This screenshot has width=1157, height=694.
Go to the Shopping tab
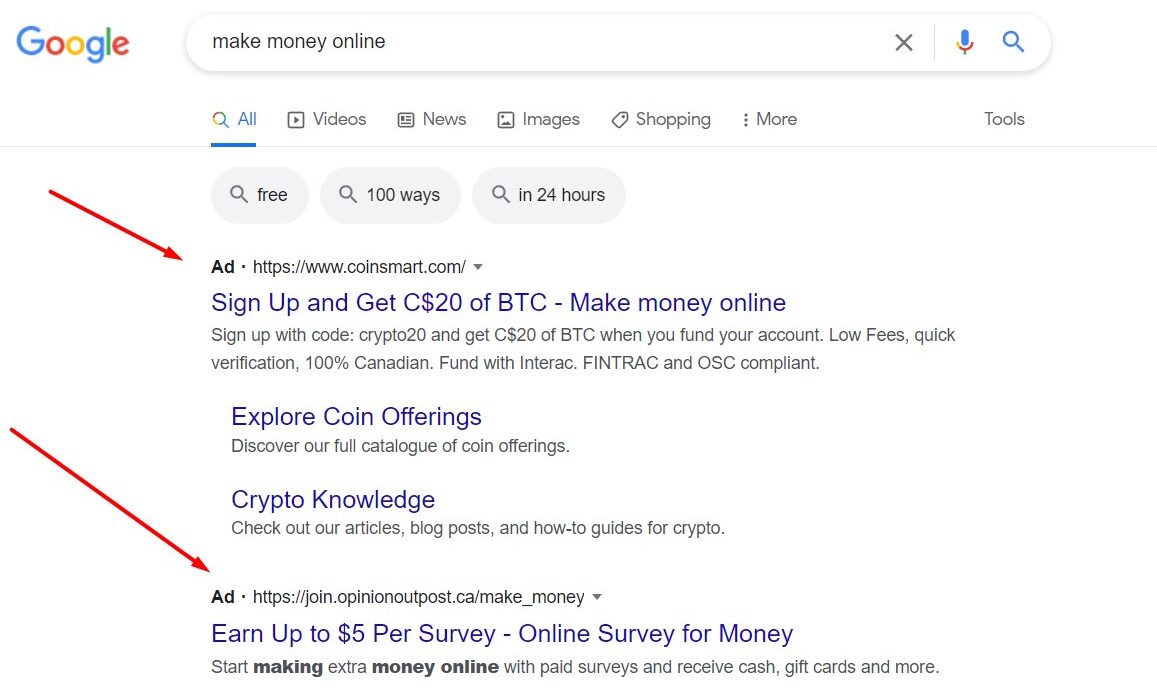[x=661, y=119]
